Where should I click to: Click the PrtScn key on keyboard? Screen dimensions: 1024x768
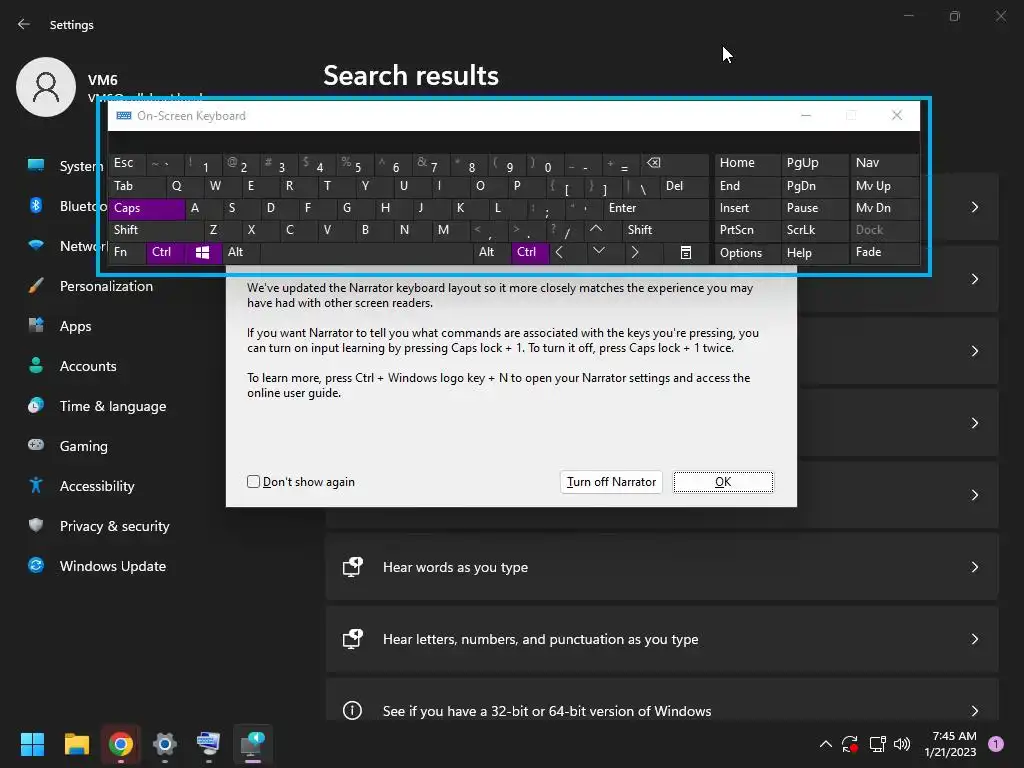tap(747, 230)
